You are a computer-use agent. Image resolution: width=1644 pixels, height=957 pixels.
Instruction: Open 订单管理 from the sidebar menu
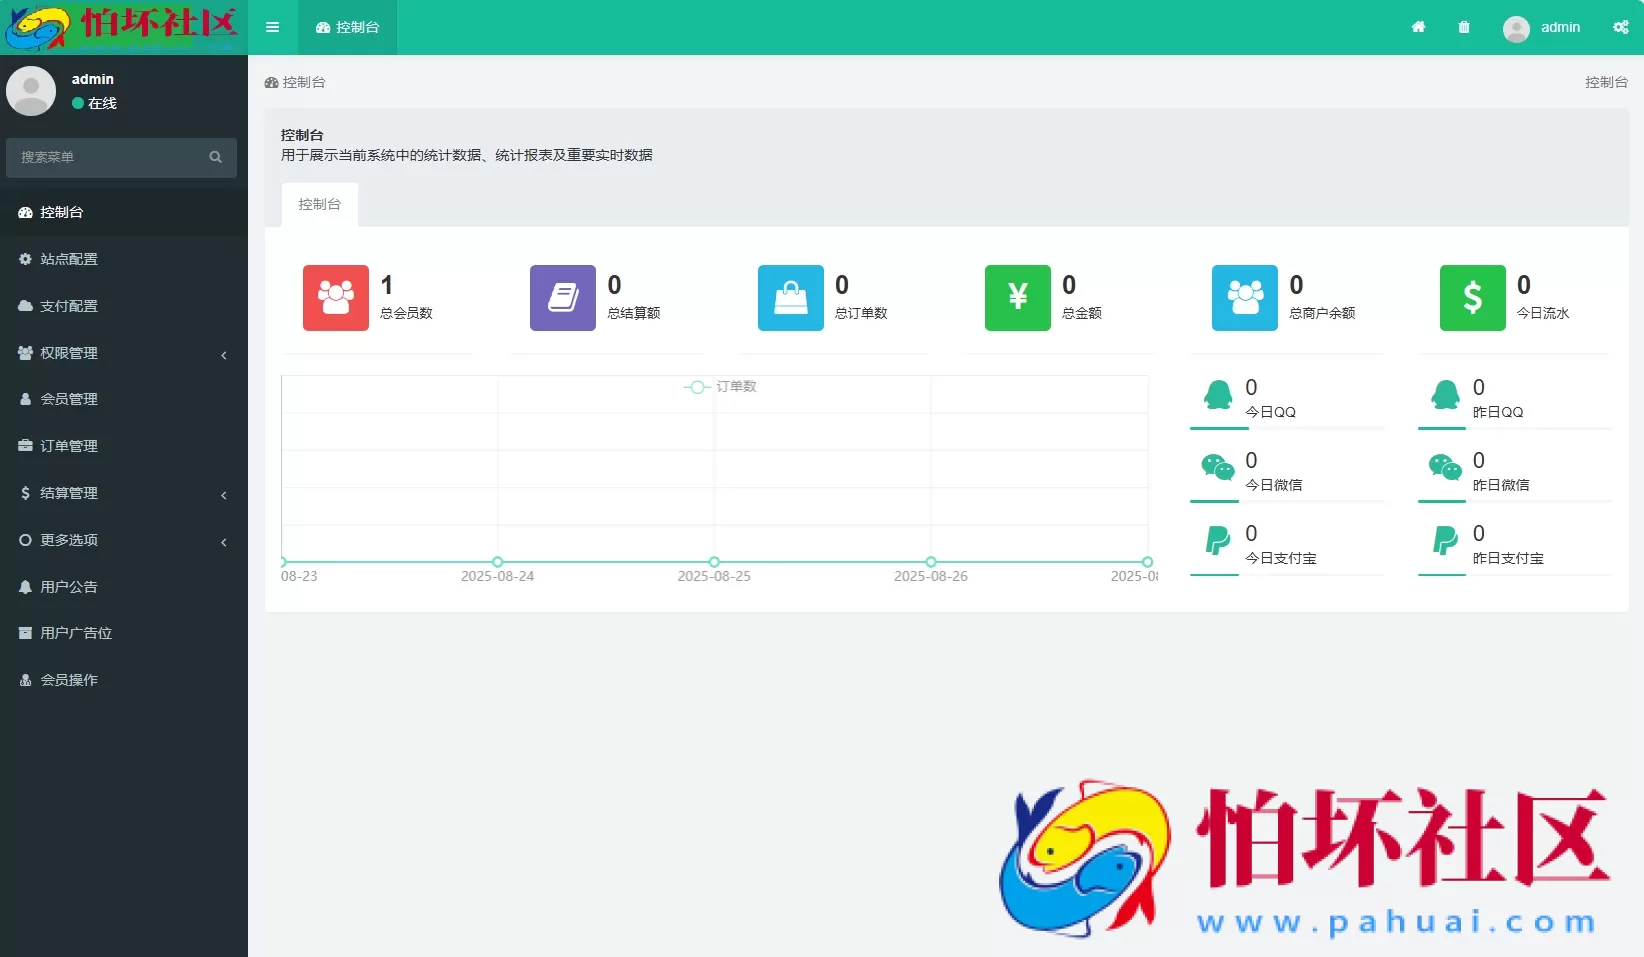tap(69, 446)
